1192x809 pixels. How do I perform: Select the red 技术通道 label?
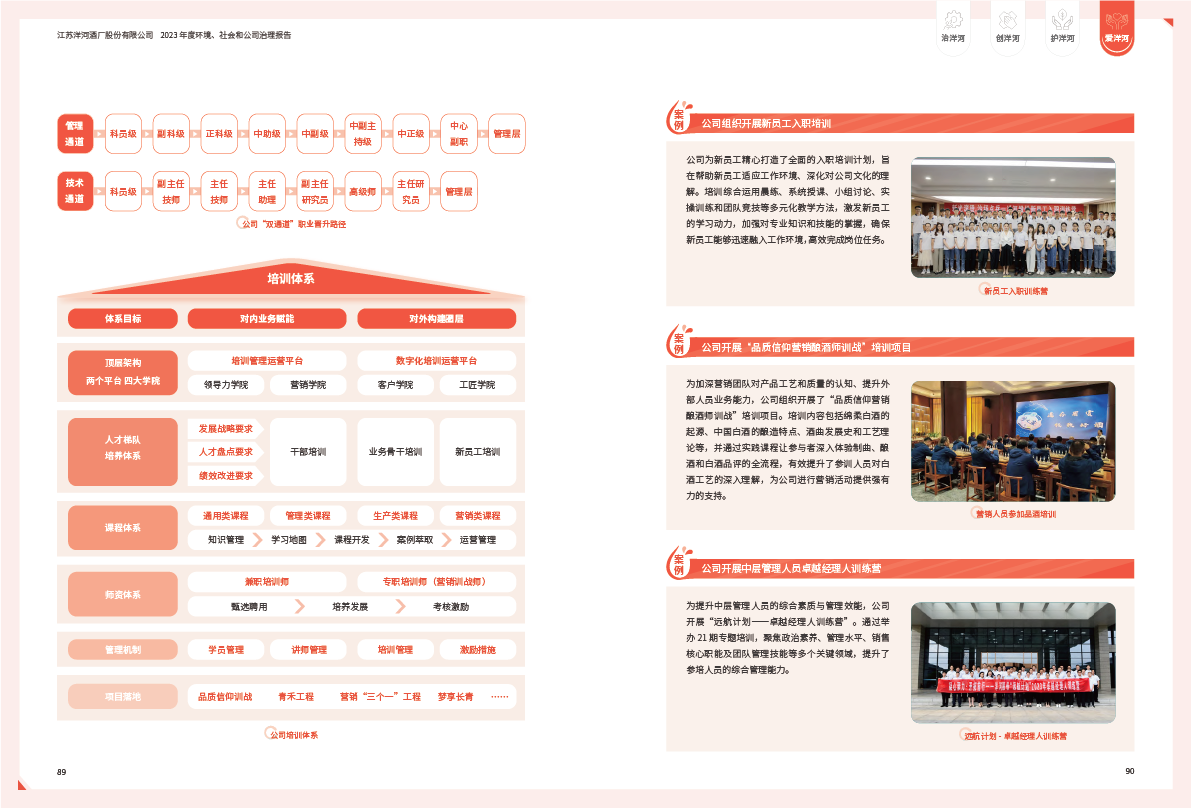75,191
